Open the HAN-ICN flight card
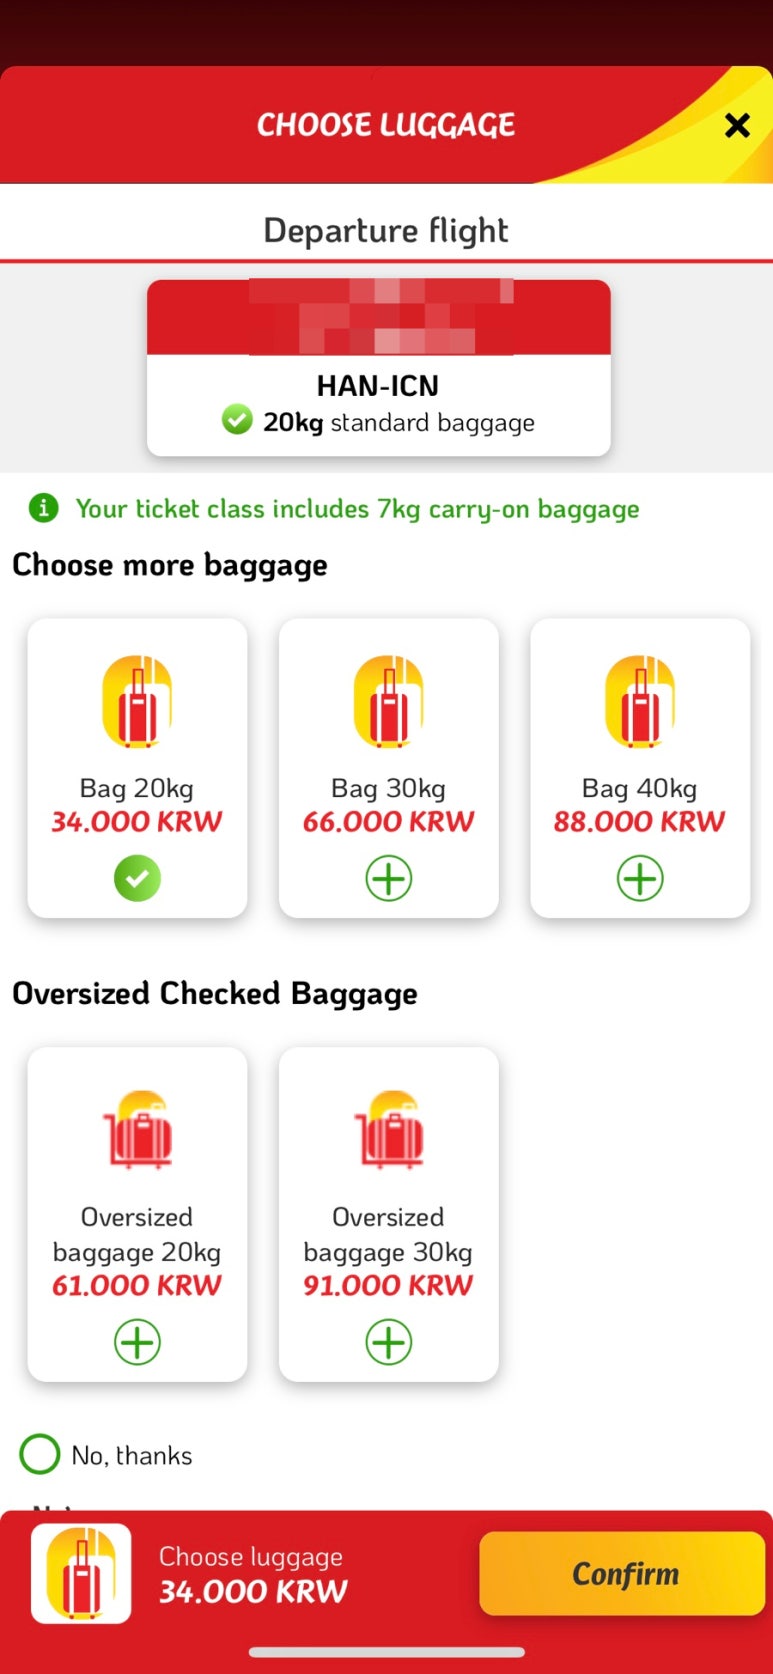 point(379,368)
